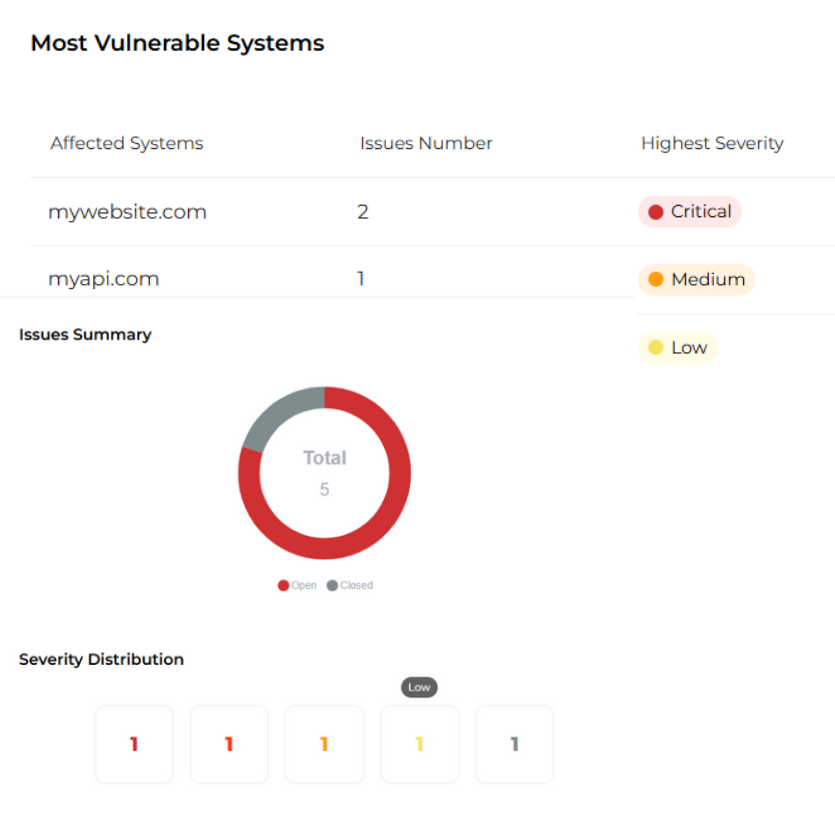Select the first red severity distribution card

coord(134,744)
